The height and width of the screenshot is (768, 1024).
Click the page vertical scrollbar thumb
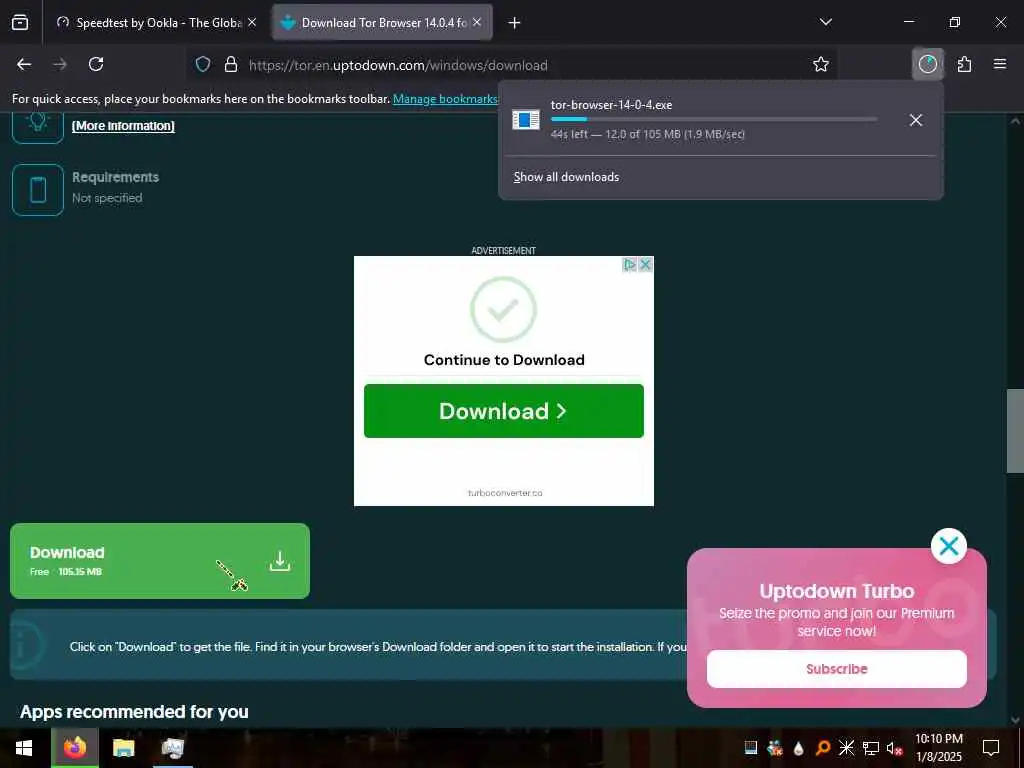[1015, 431]
